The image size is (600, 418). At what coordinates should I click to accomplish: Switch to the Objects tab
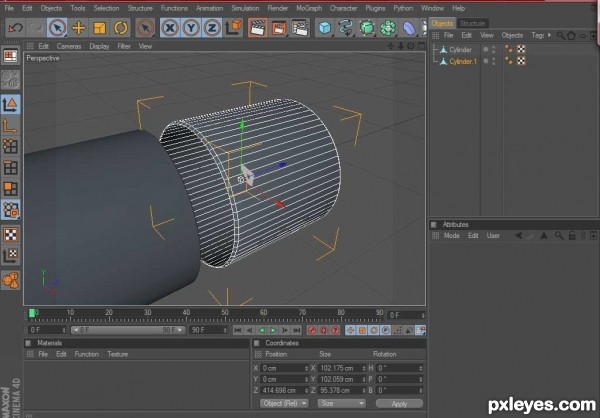(442, 23)
